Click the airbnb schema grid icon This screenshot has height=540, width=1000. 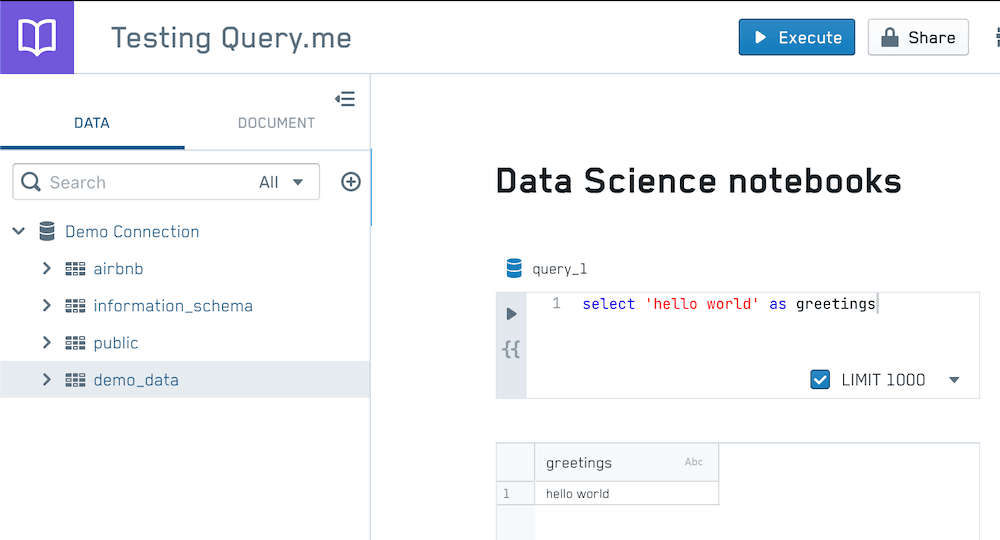click(x=75, y=269)
